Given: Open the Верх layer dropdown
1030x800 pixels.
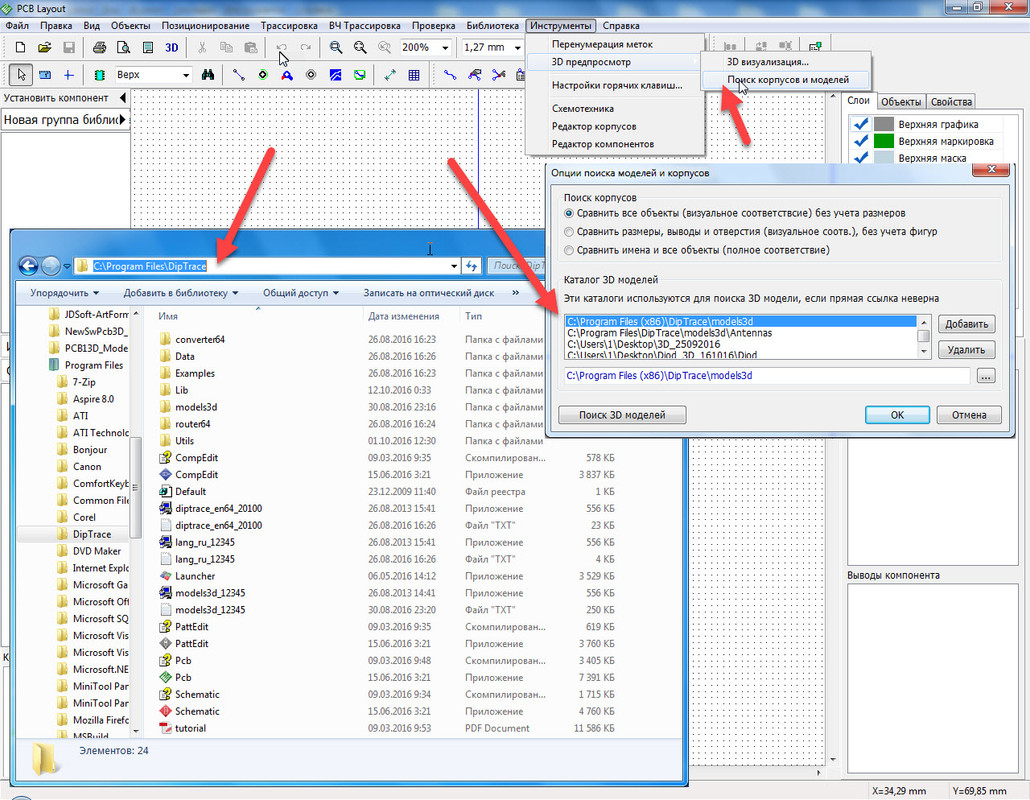Looking at the screenshot, I should coord(186,75).
